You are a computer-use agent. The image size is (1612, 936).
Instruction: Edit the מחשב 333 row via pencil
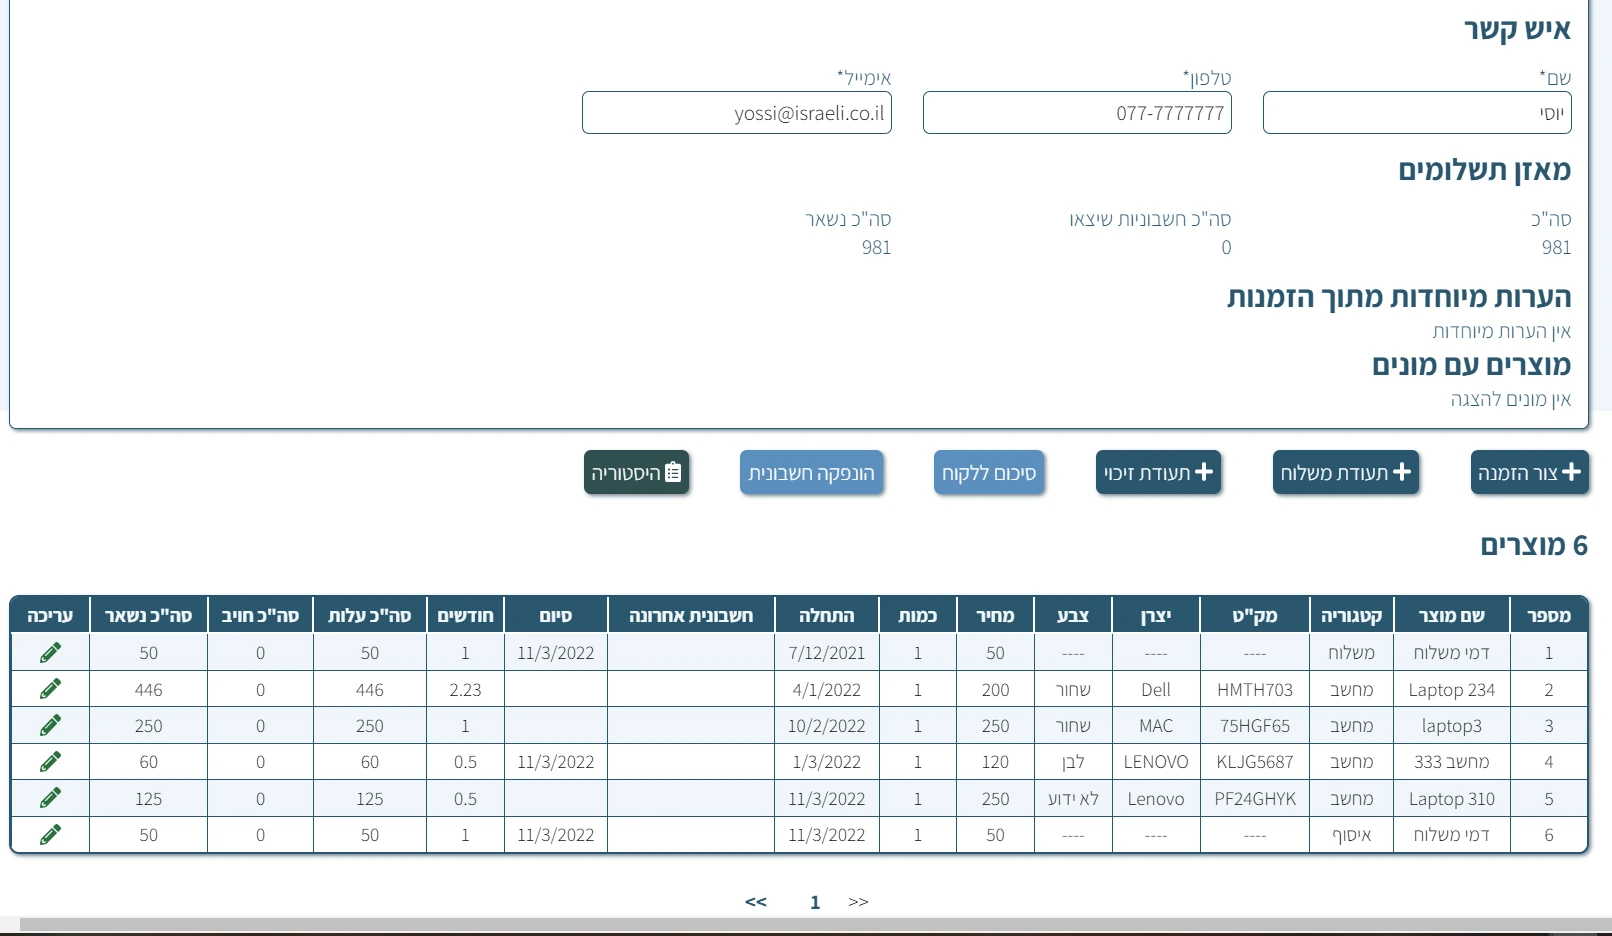pyautogui.click(x=50, y=762)
